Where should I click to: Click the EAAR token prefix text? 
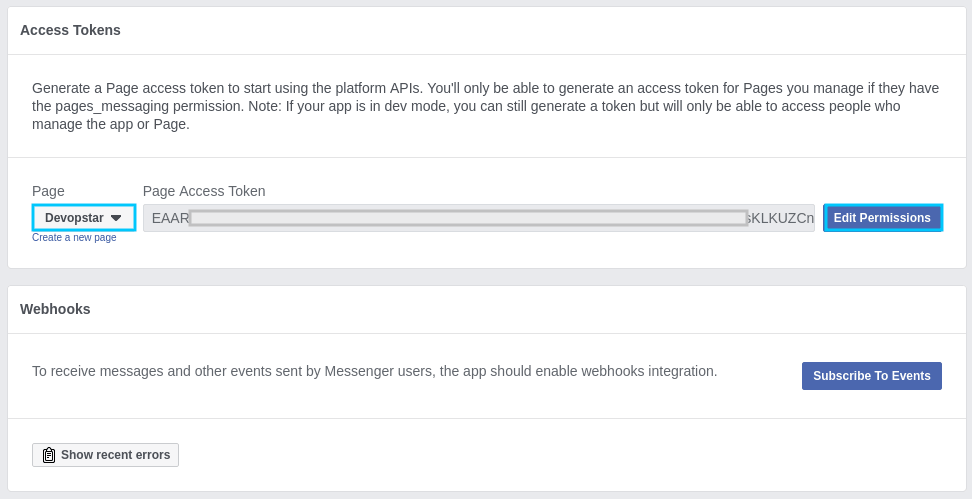click(x=170, y=218)
